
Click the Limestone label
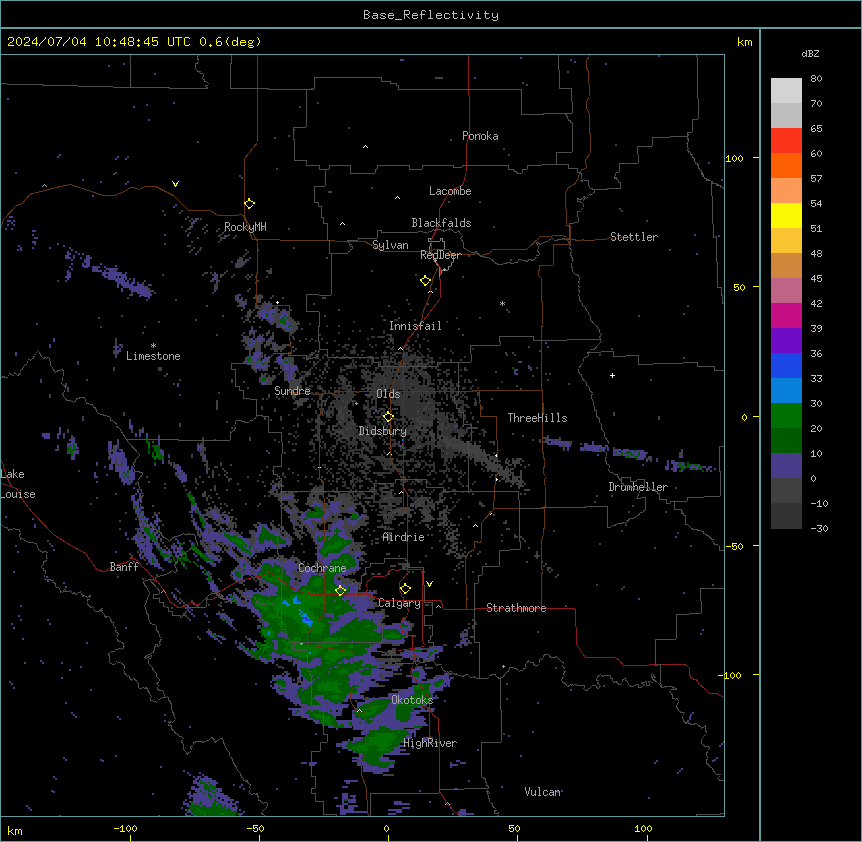pos(153,356)
